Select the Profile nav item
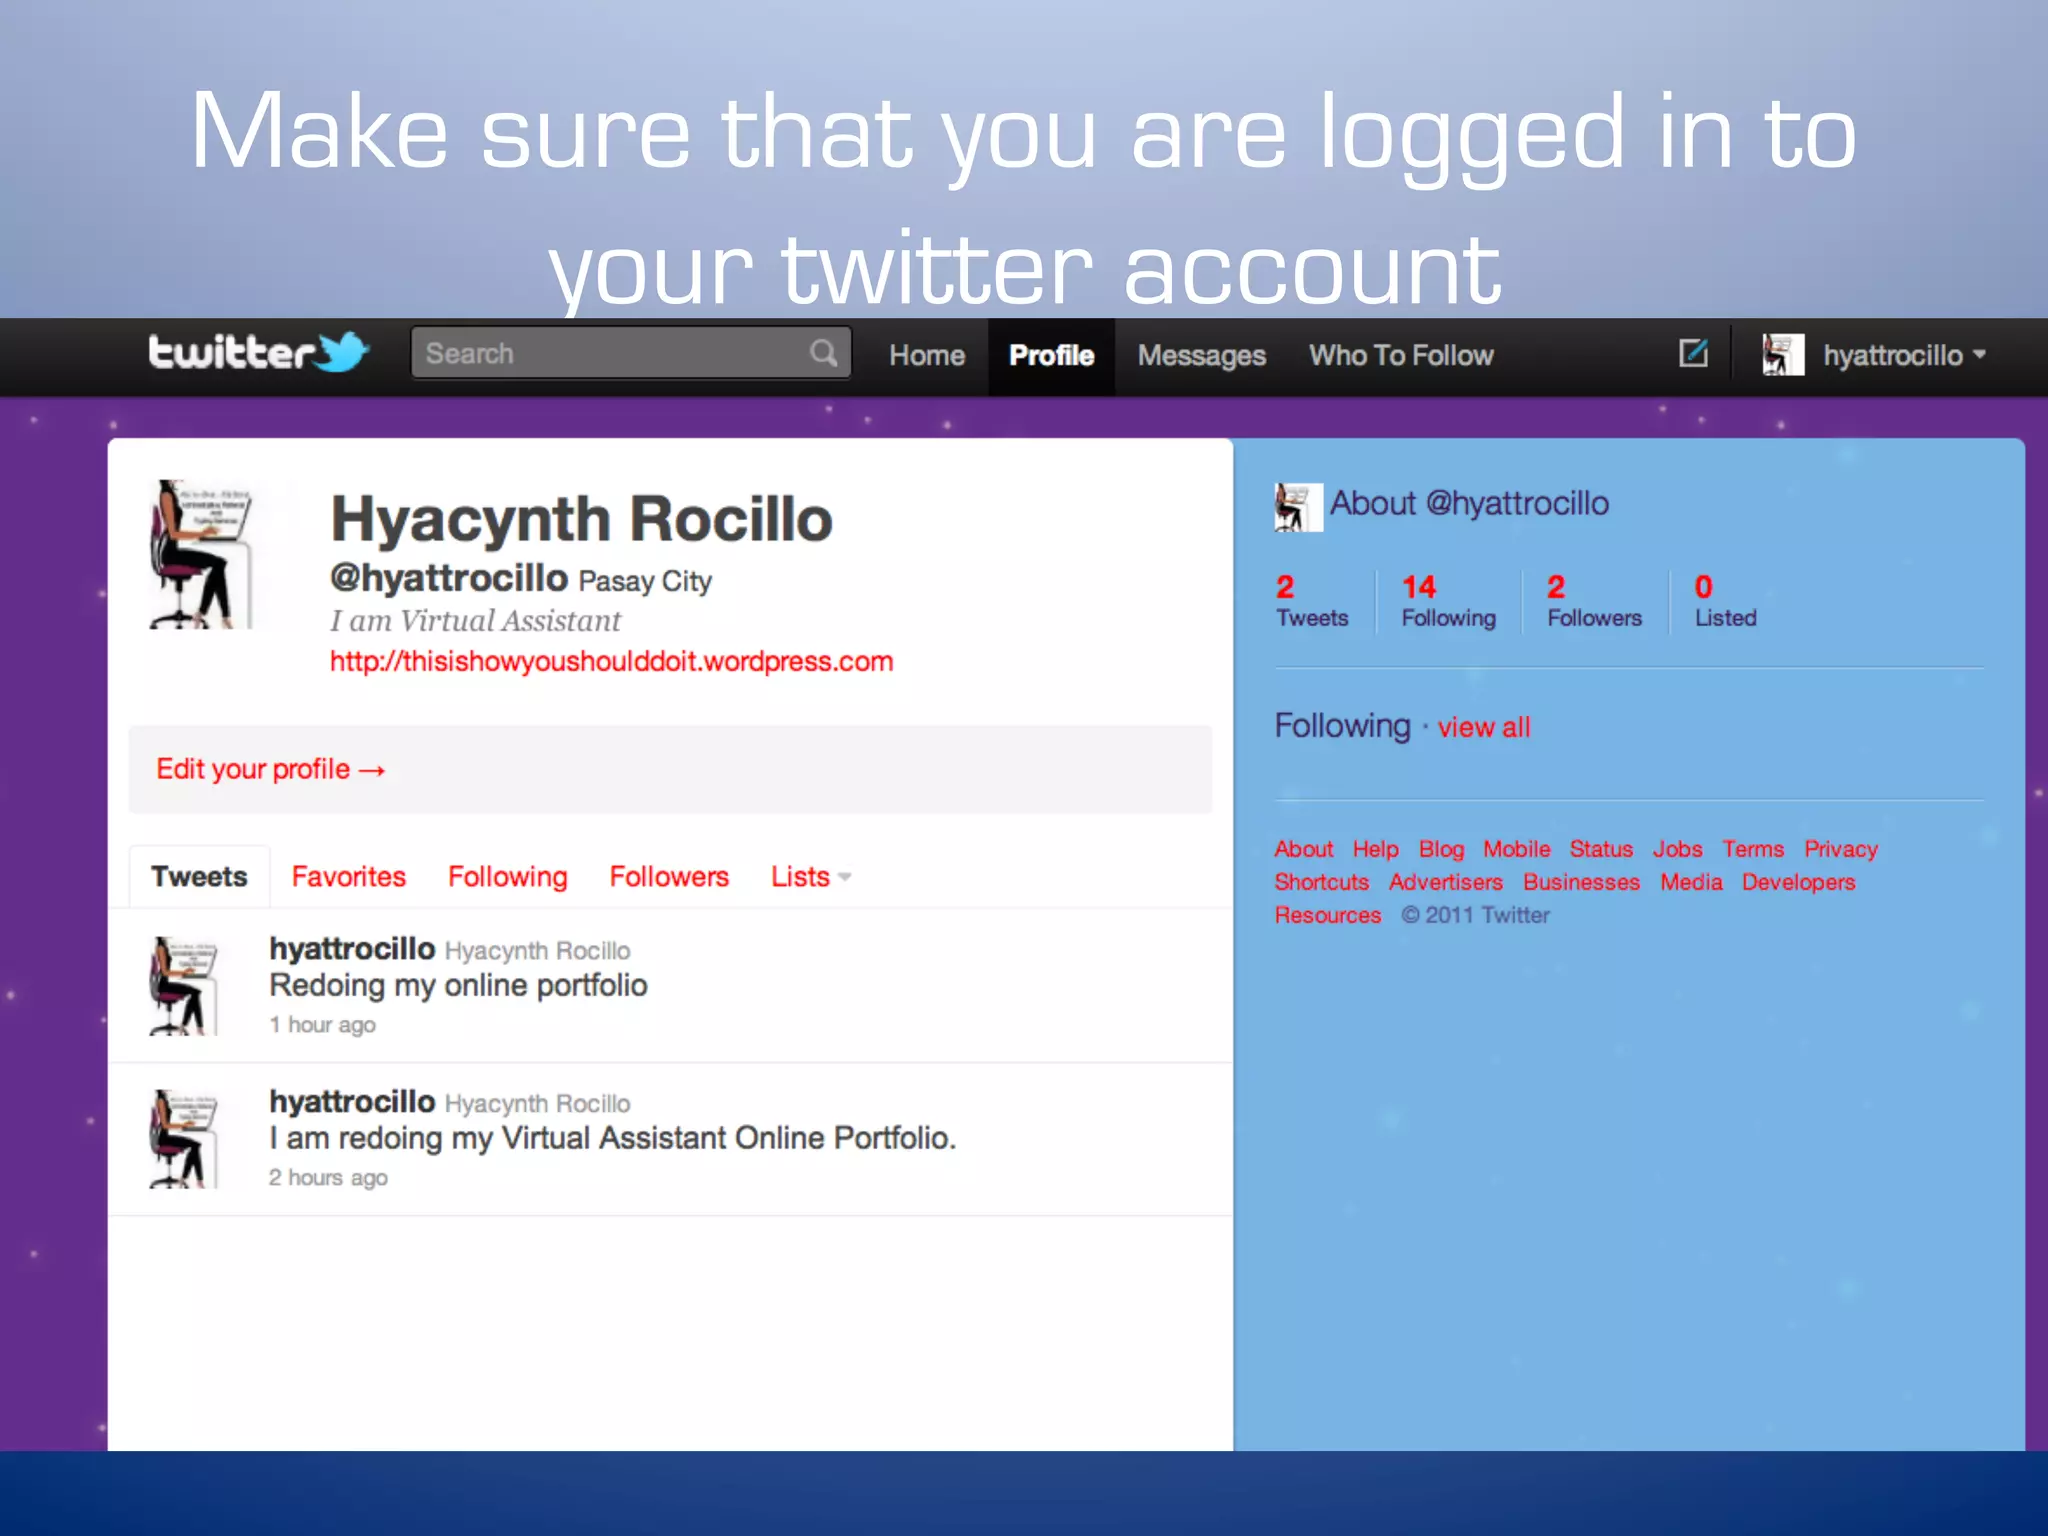Image resolution: width=2048 pixels, height=1536 pixels. pyautogui.click(x=1051, y=355)
